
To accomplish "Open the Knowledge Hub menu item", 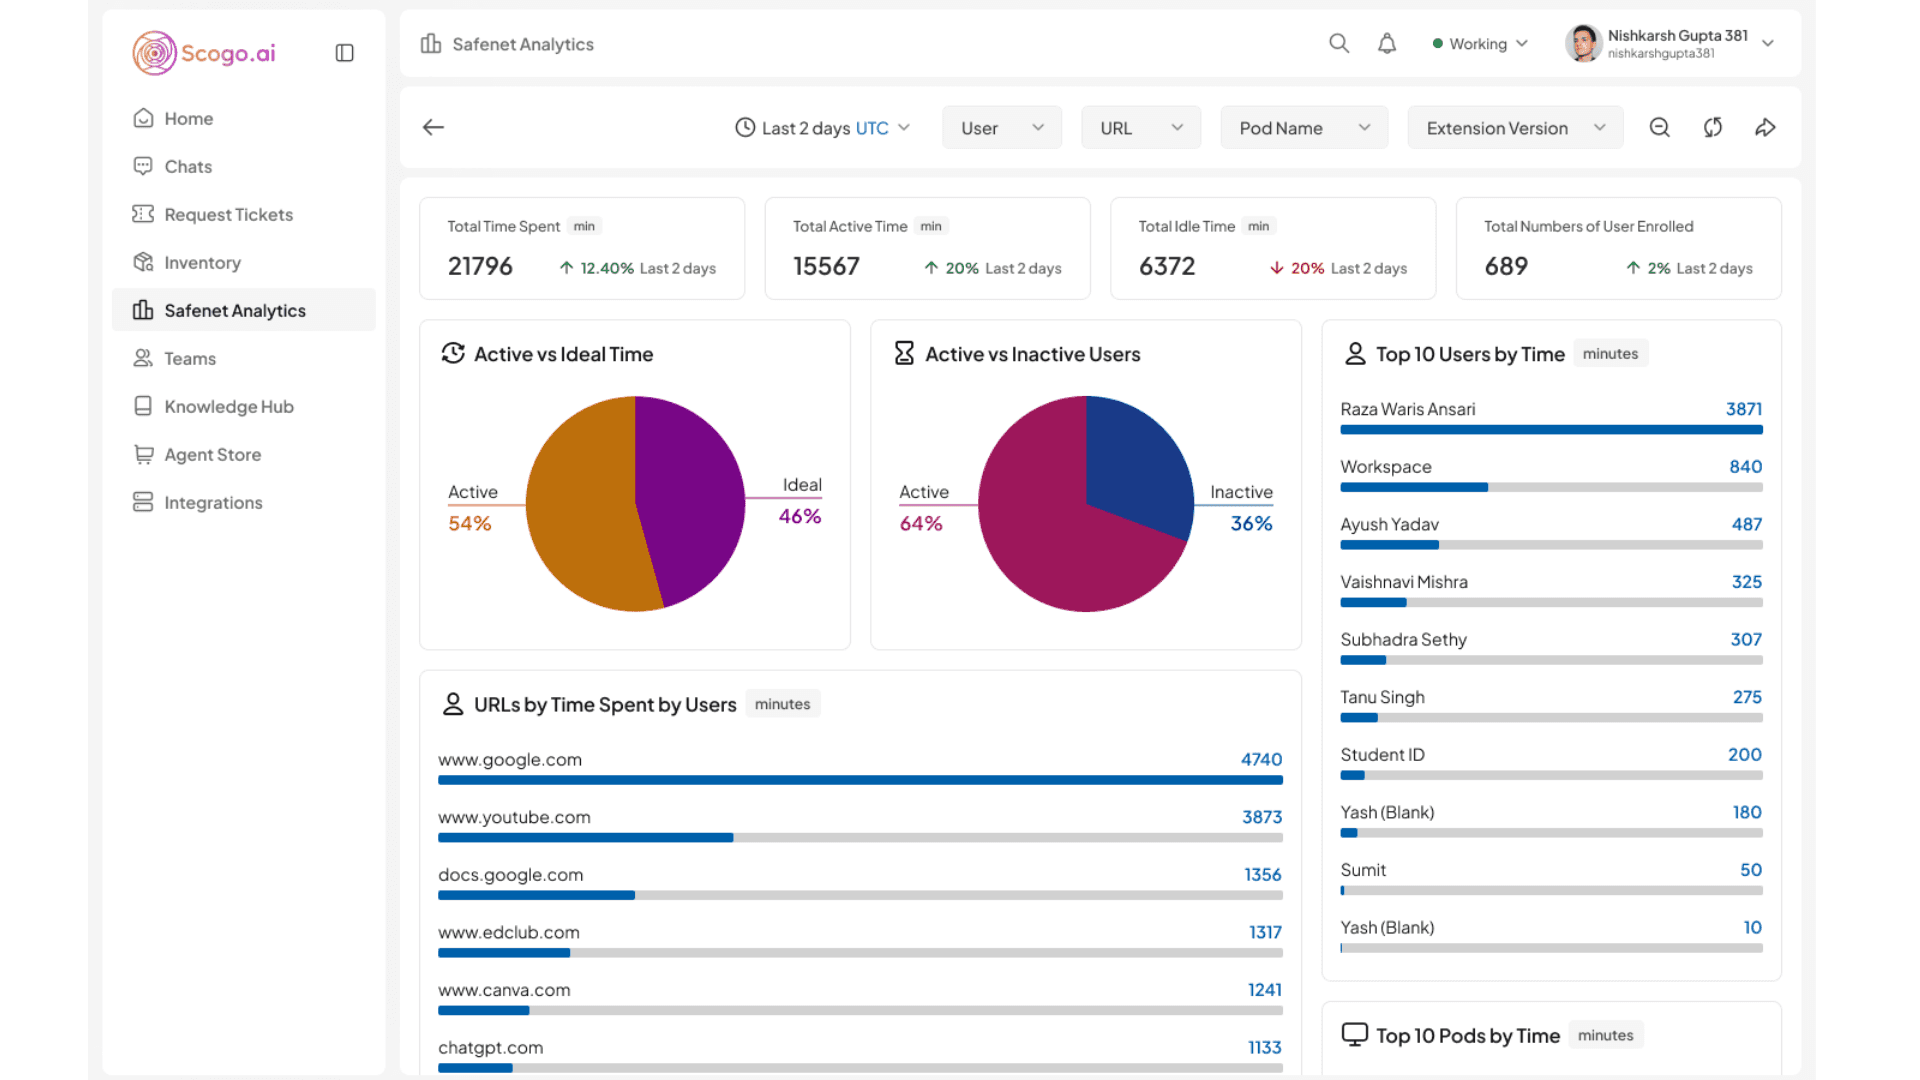I will (x=228, y=406).
